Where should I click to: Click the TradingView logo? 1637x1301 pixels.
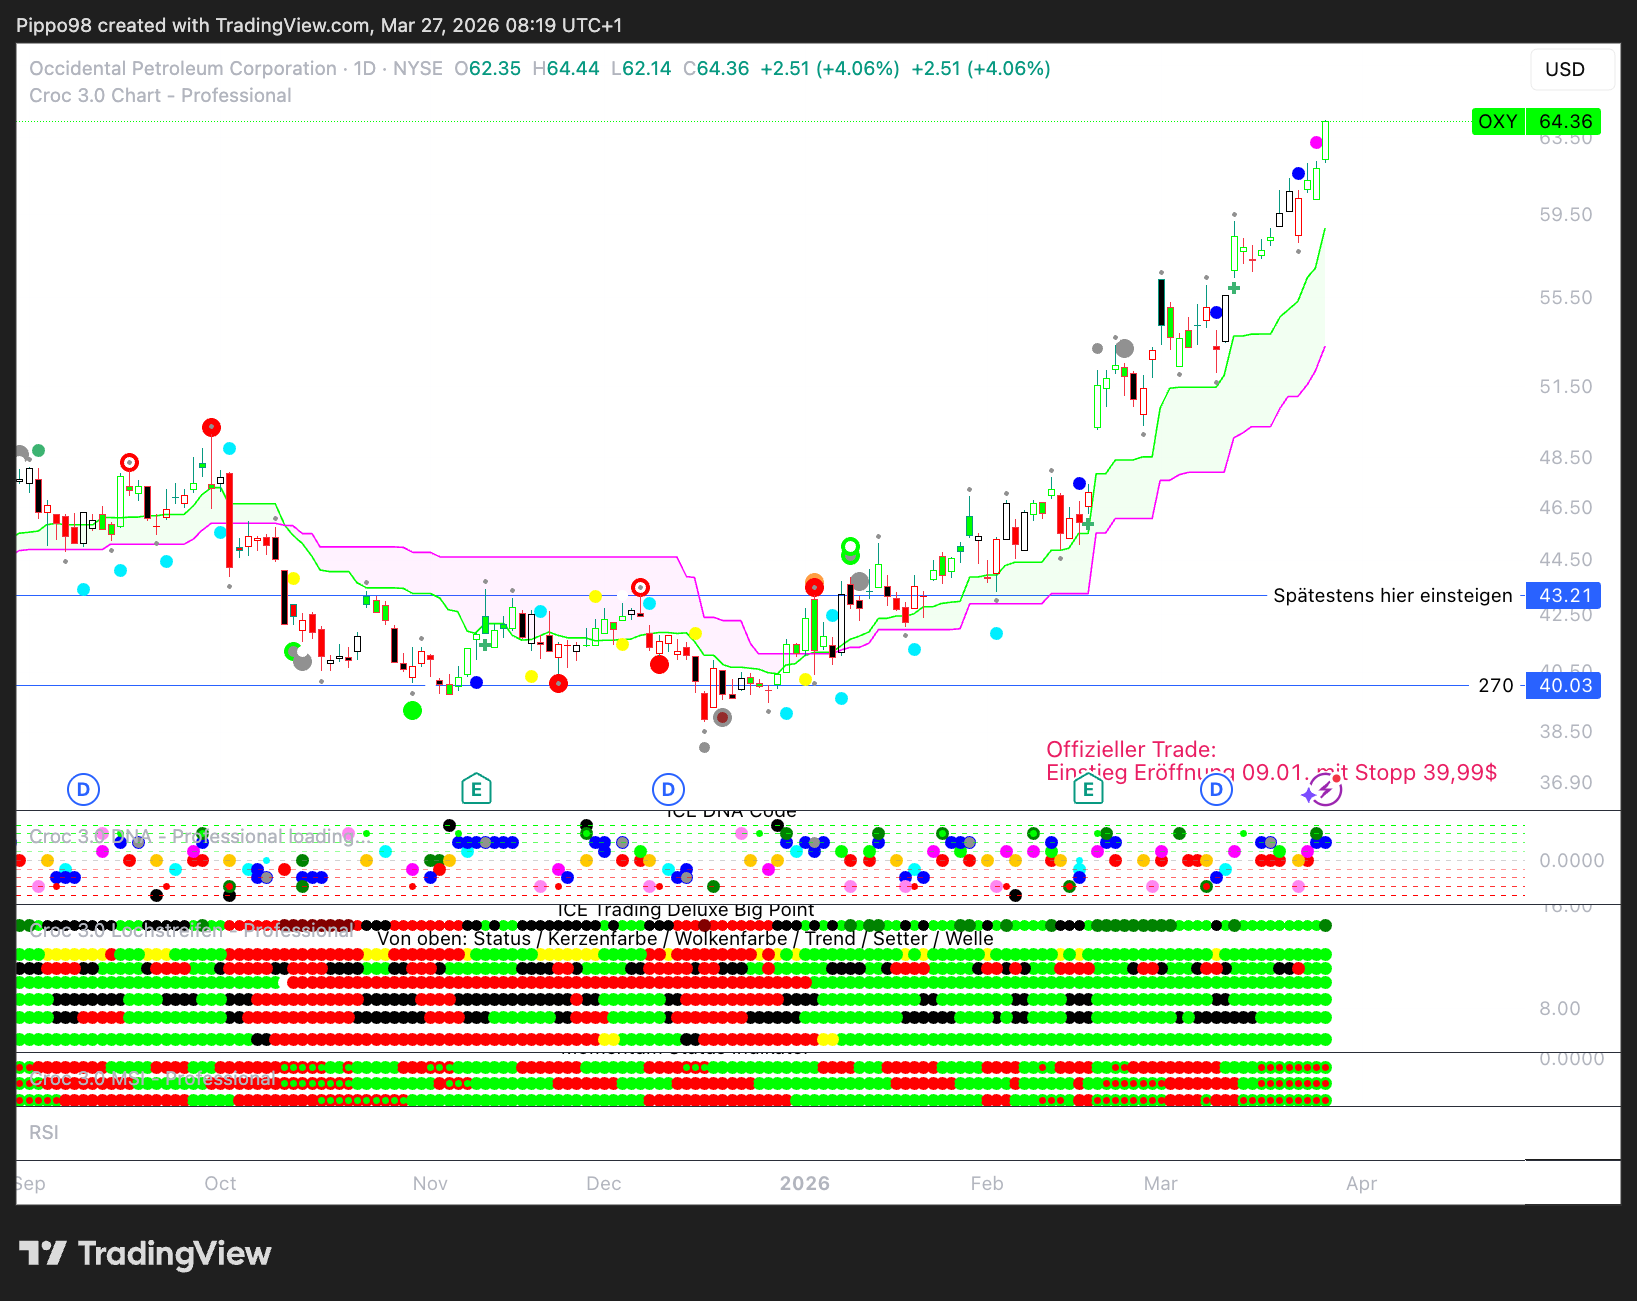coord(145,1253)
